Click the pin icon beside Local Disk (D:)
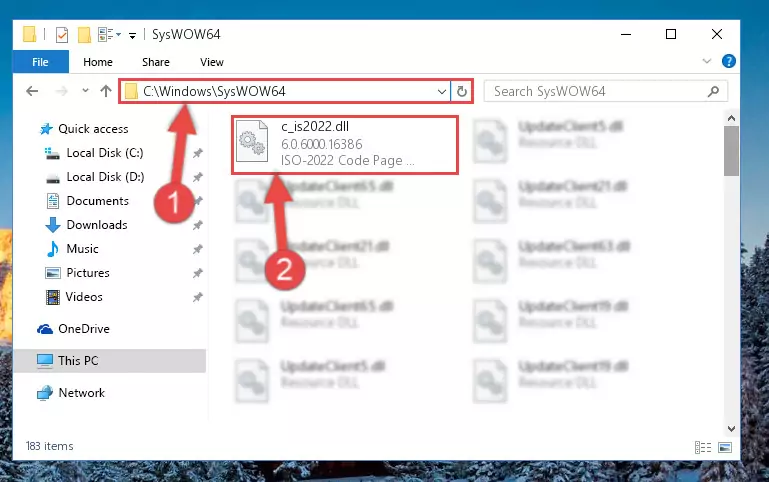 pyautogui.click(x=198, y=177)
